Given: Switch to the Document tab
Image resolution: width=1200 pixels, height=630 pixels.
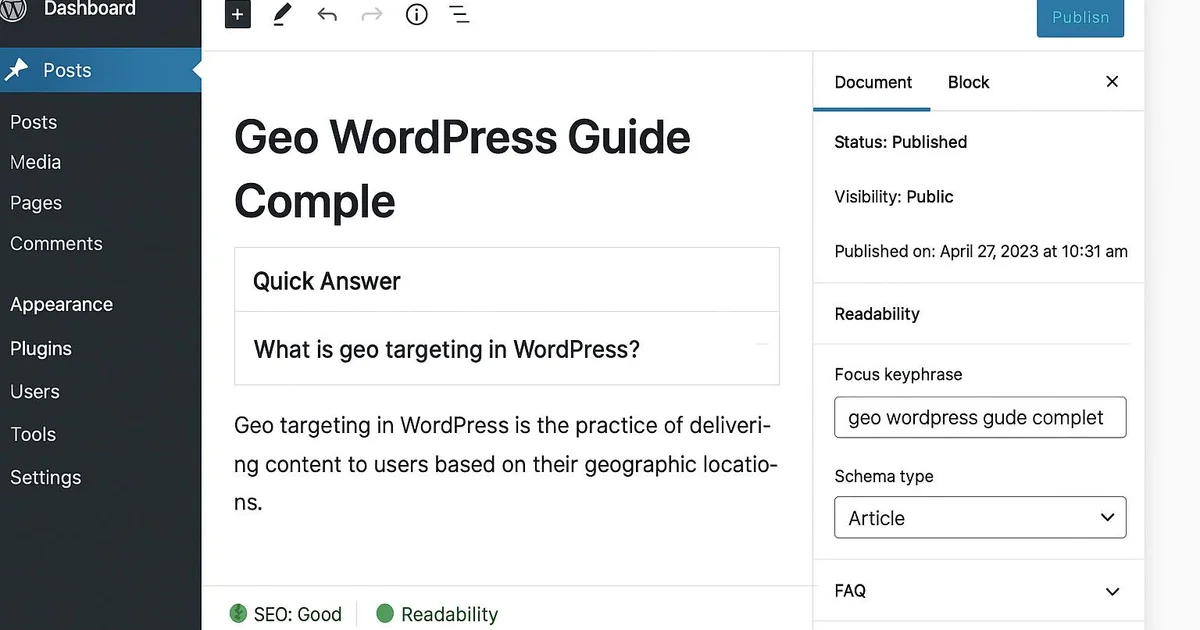Looking at the screenshot, I should [x=873, y=82].
